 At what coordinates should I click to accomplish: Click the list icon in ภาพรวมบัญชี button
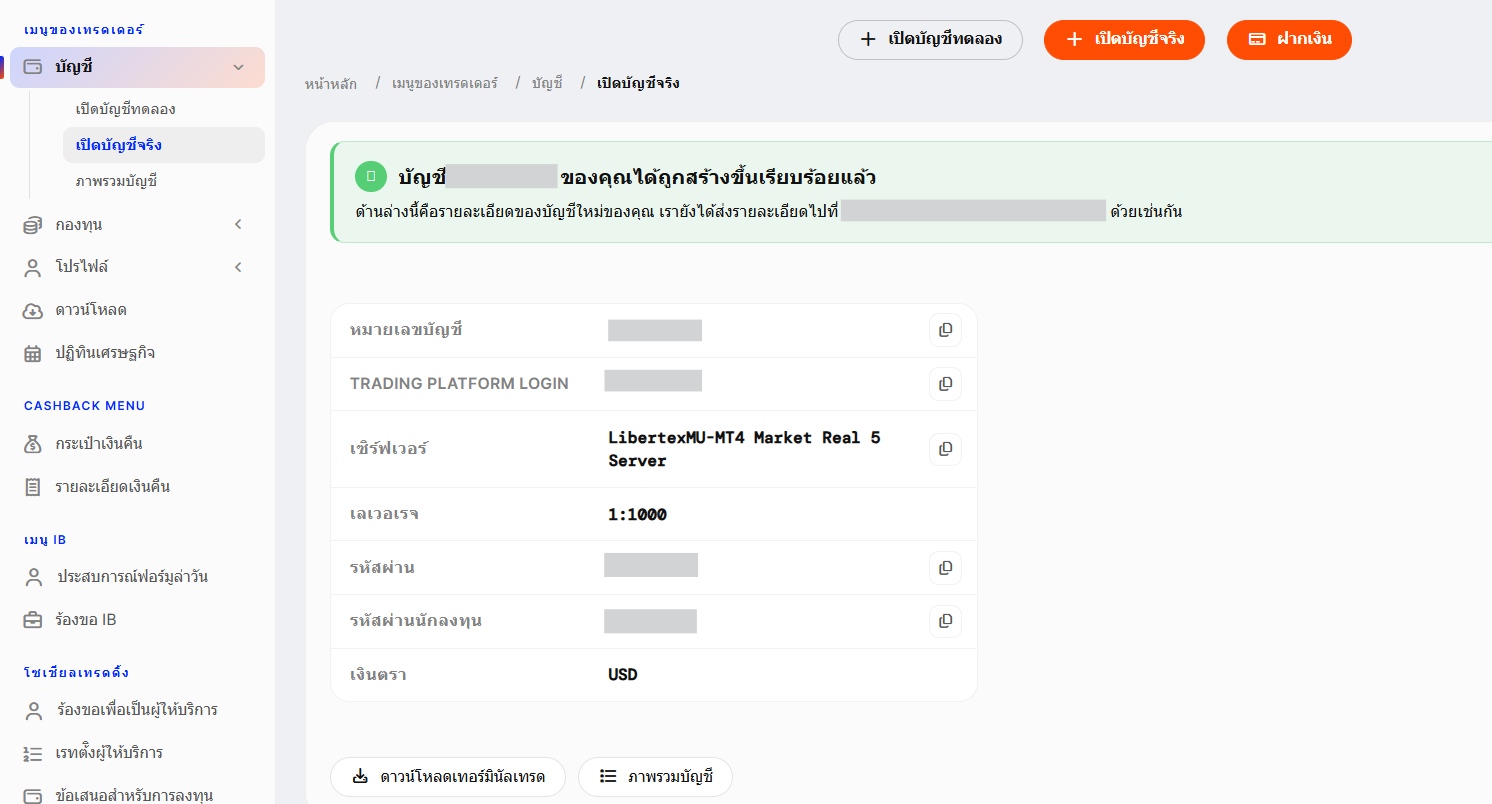pyautogui.click(x=608, y=776)
